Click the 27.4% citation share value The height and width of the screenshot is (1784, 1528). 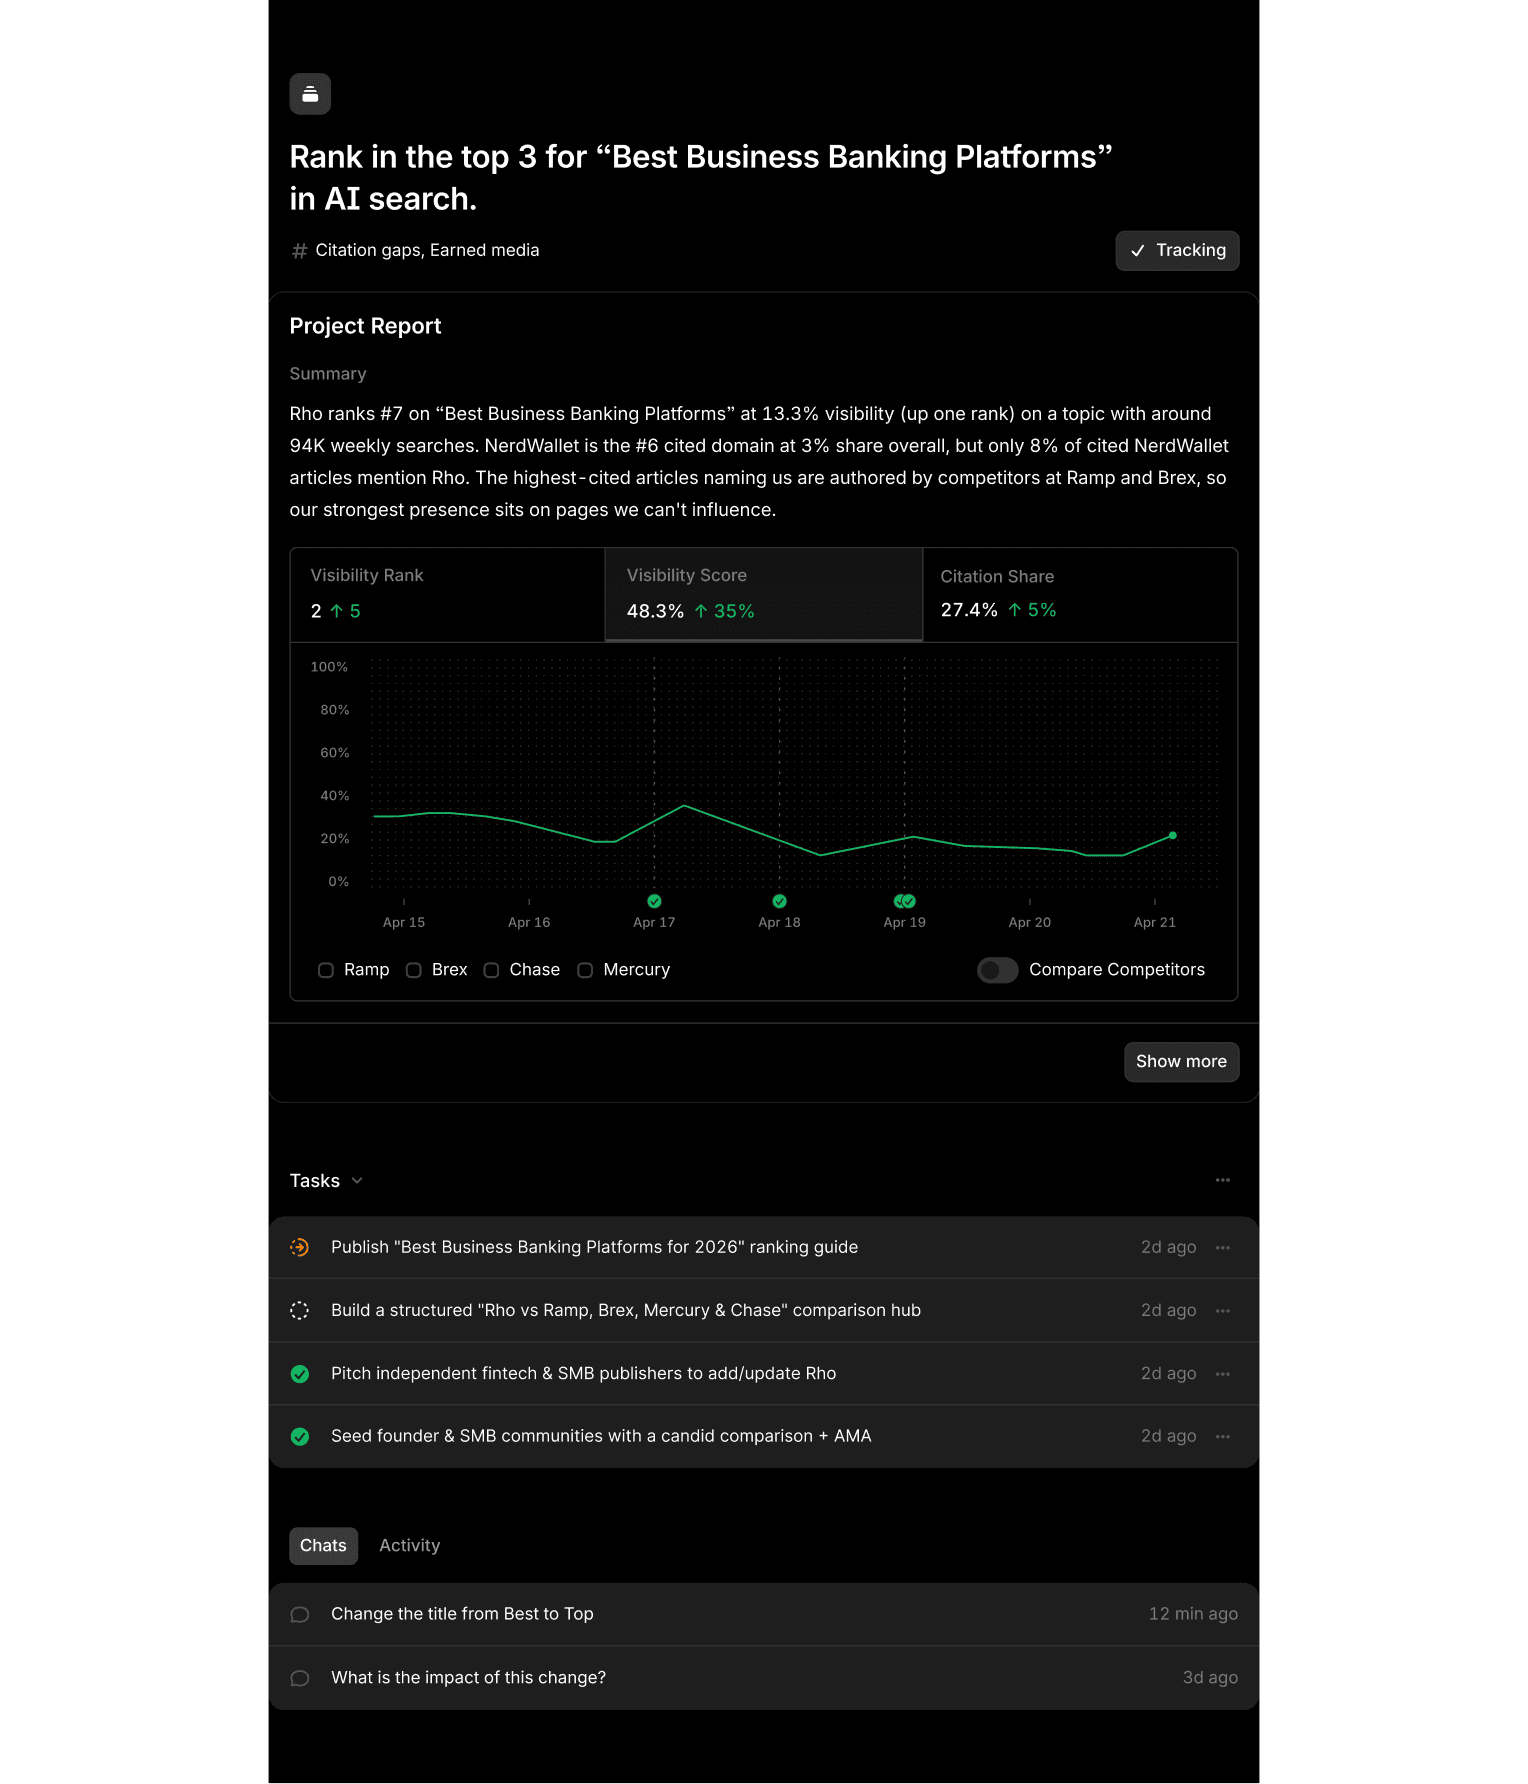969,610
